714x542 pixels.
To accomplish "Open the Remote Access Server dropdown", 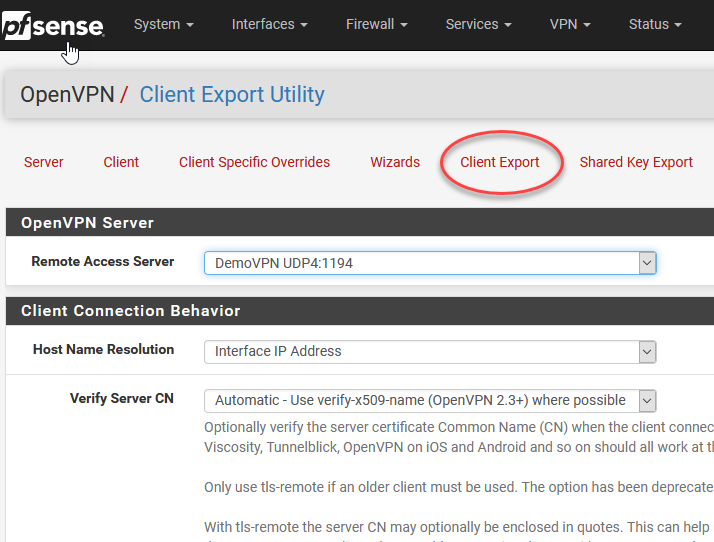I will point(430,263).
